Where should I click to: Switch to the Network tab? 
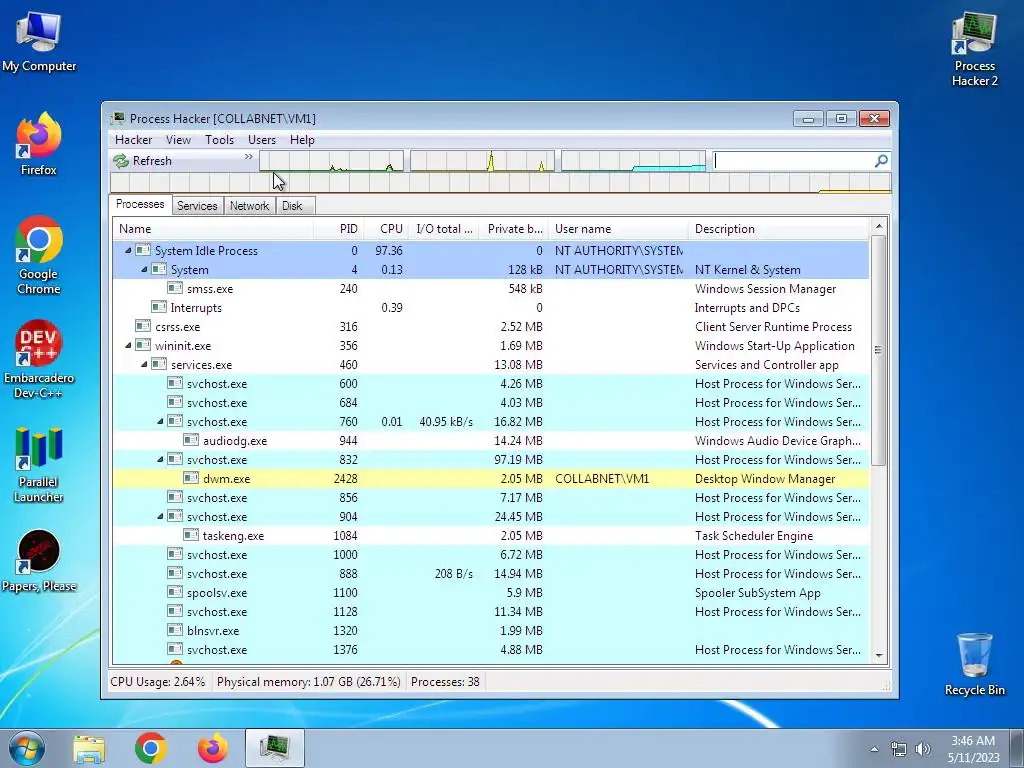[249, 206]
